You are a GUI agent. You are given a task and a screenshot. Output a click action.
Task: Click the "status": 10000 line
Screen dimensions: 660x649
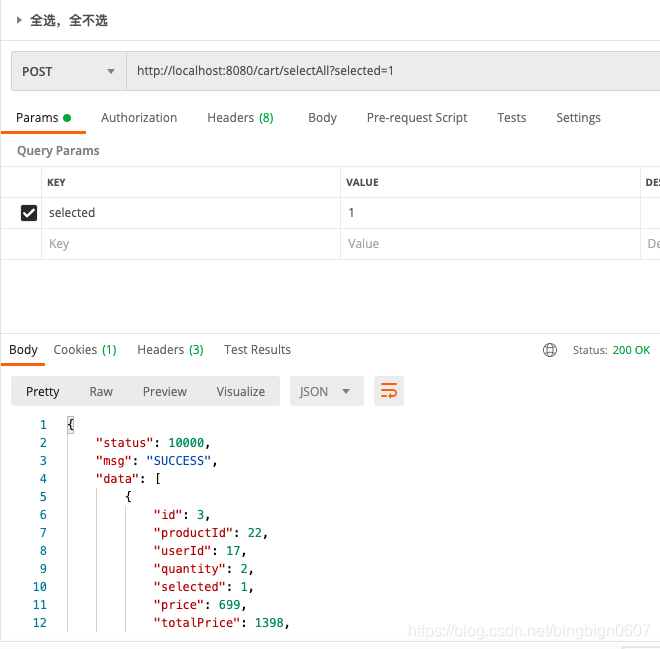tap(153, 443)
